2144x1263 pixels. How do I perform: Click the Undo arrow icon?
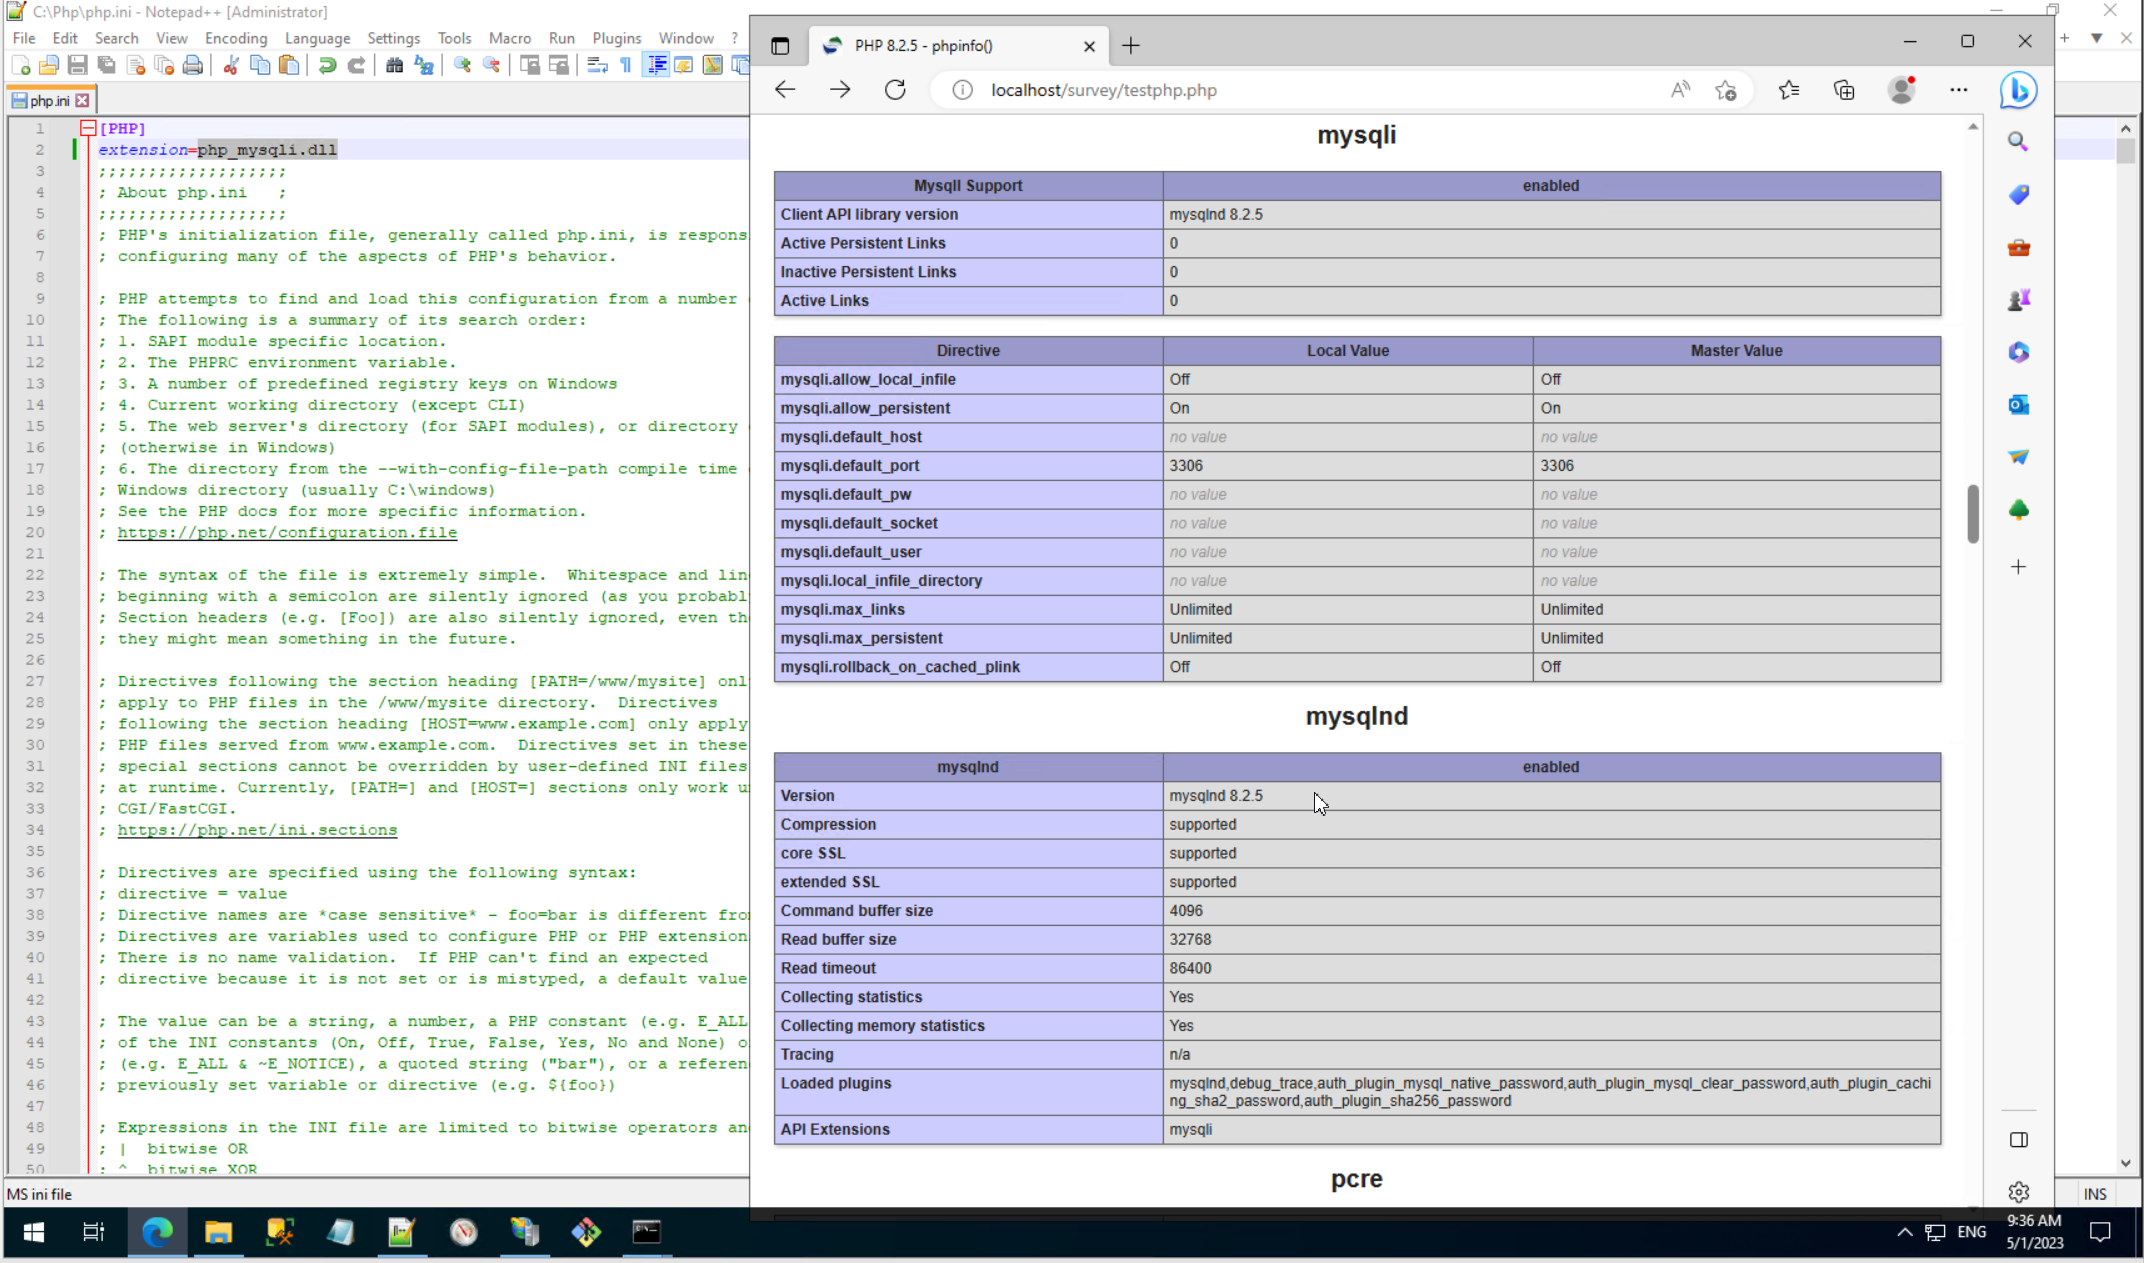327,66
